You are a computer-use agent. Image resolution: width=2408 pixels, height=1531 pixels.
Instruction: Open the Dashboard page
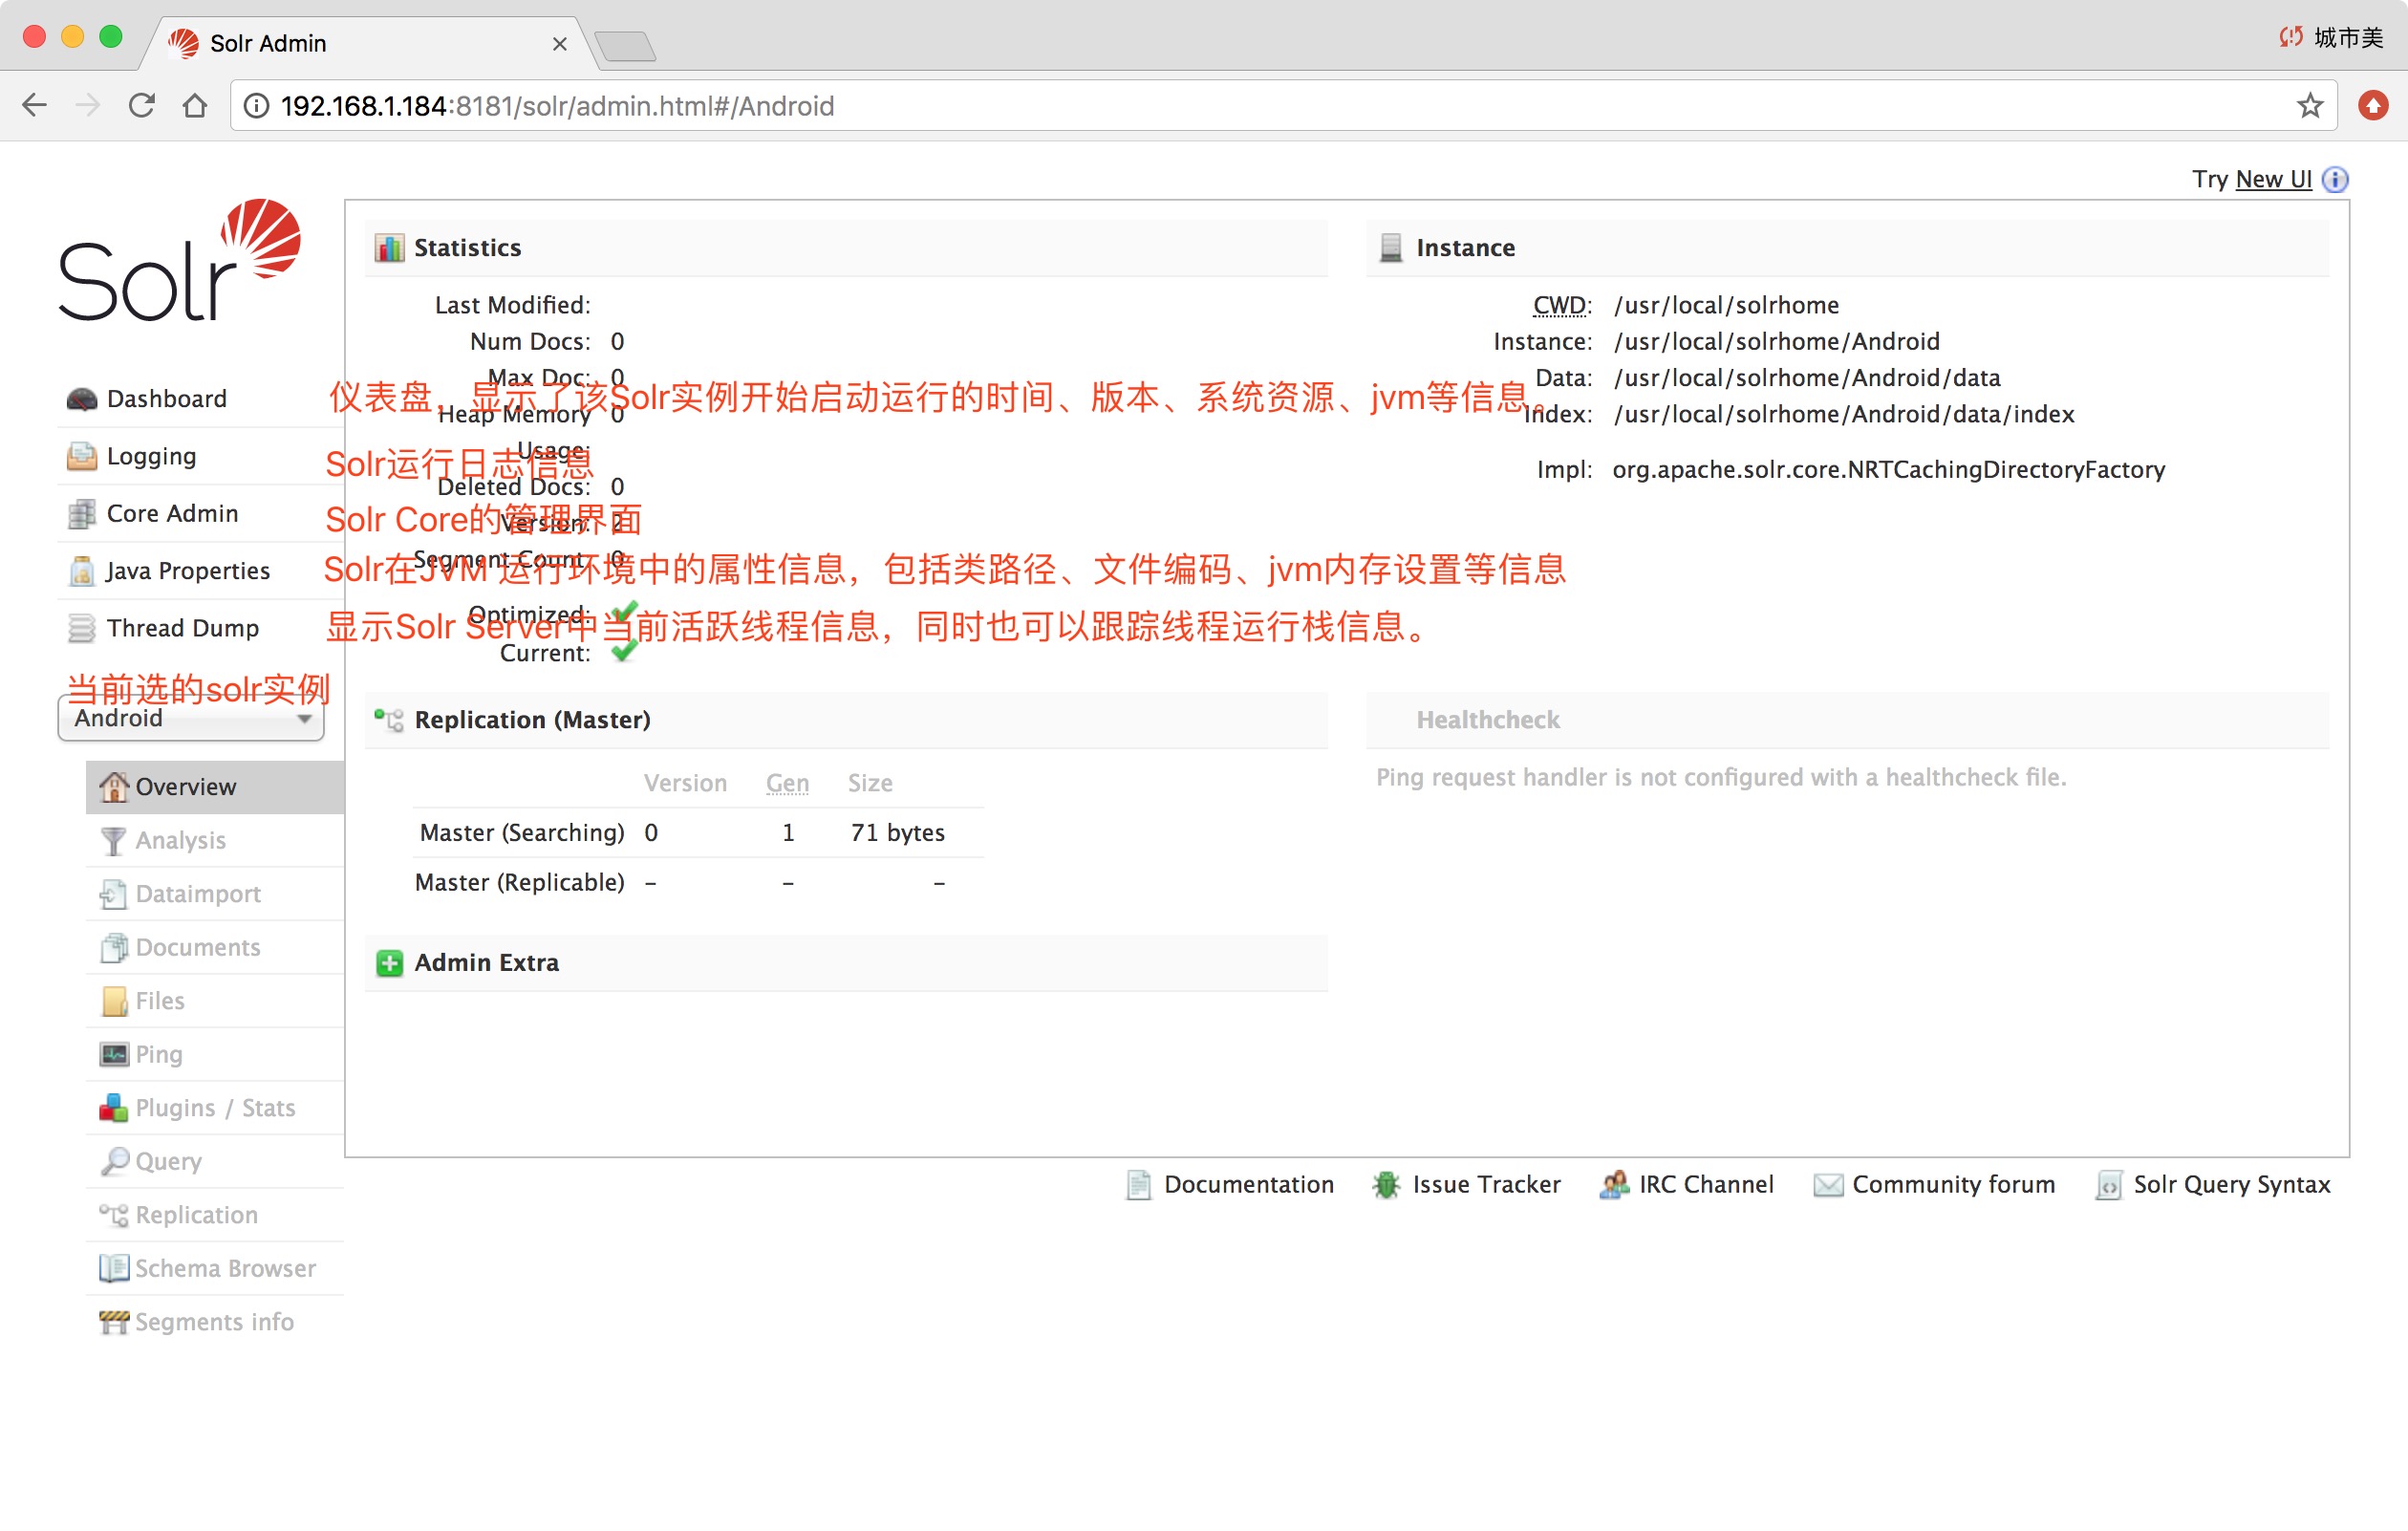pos(166,398)
